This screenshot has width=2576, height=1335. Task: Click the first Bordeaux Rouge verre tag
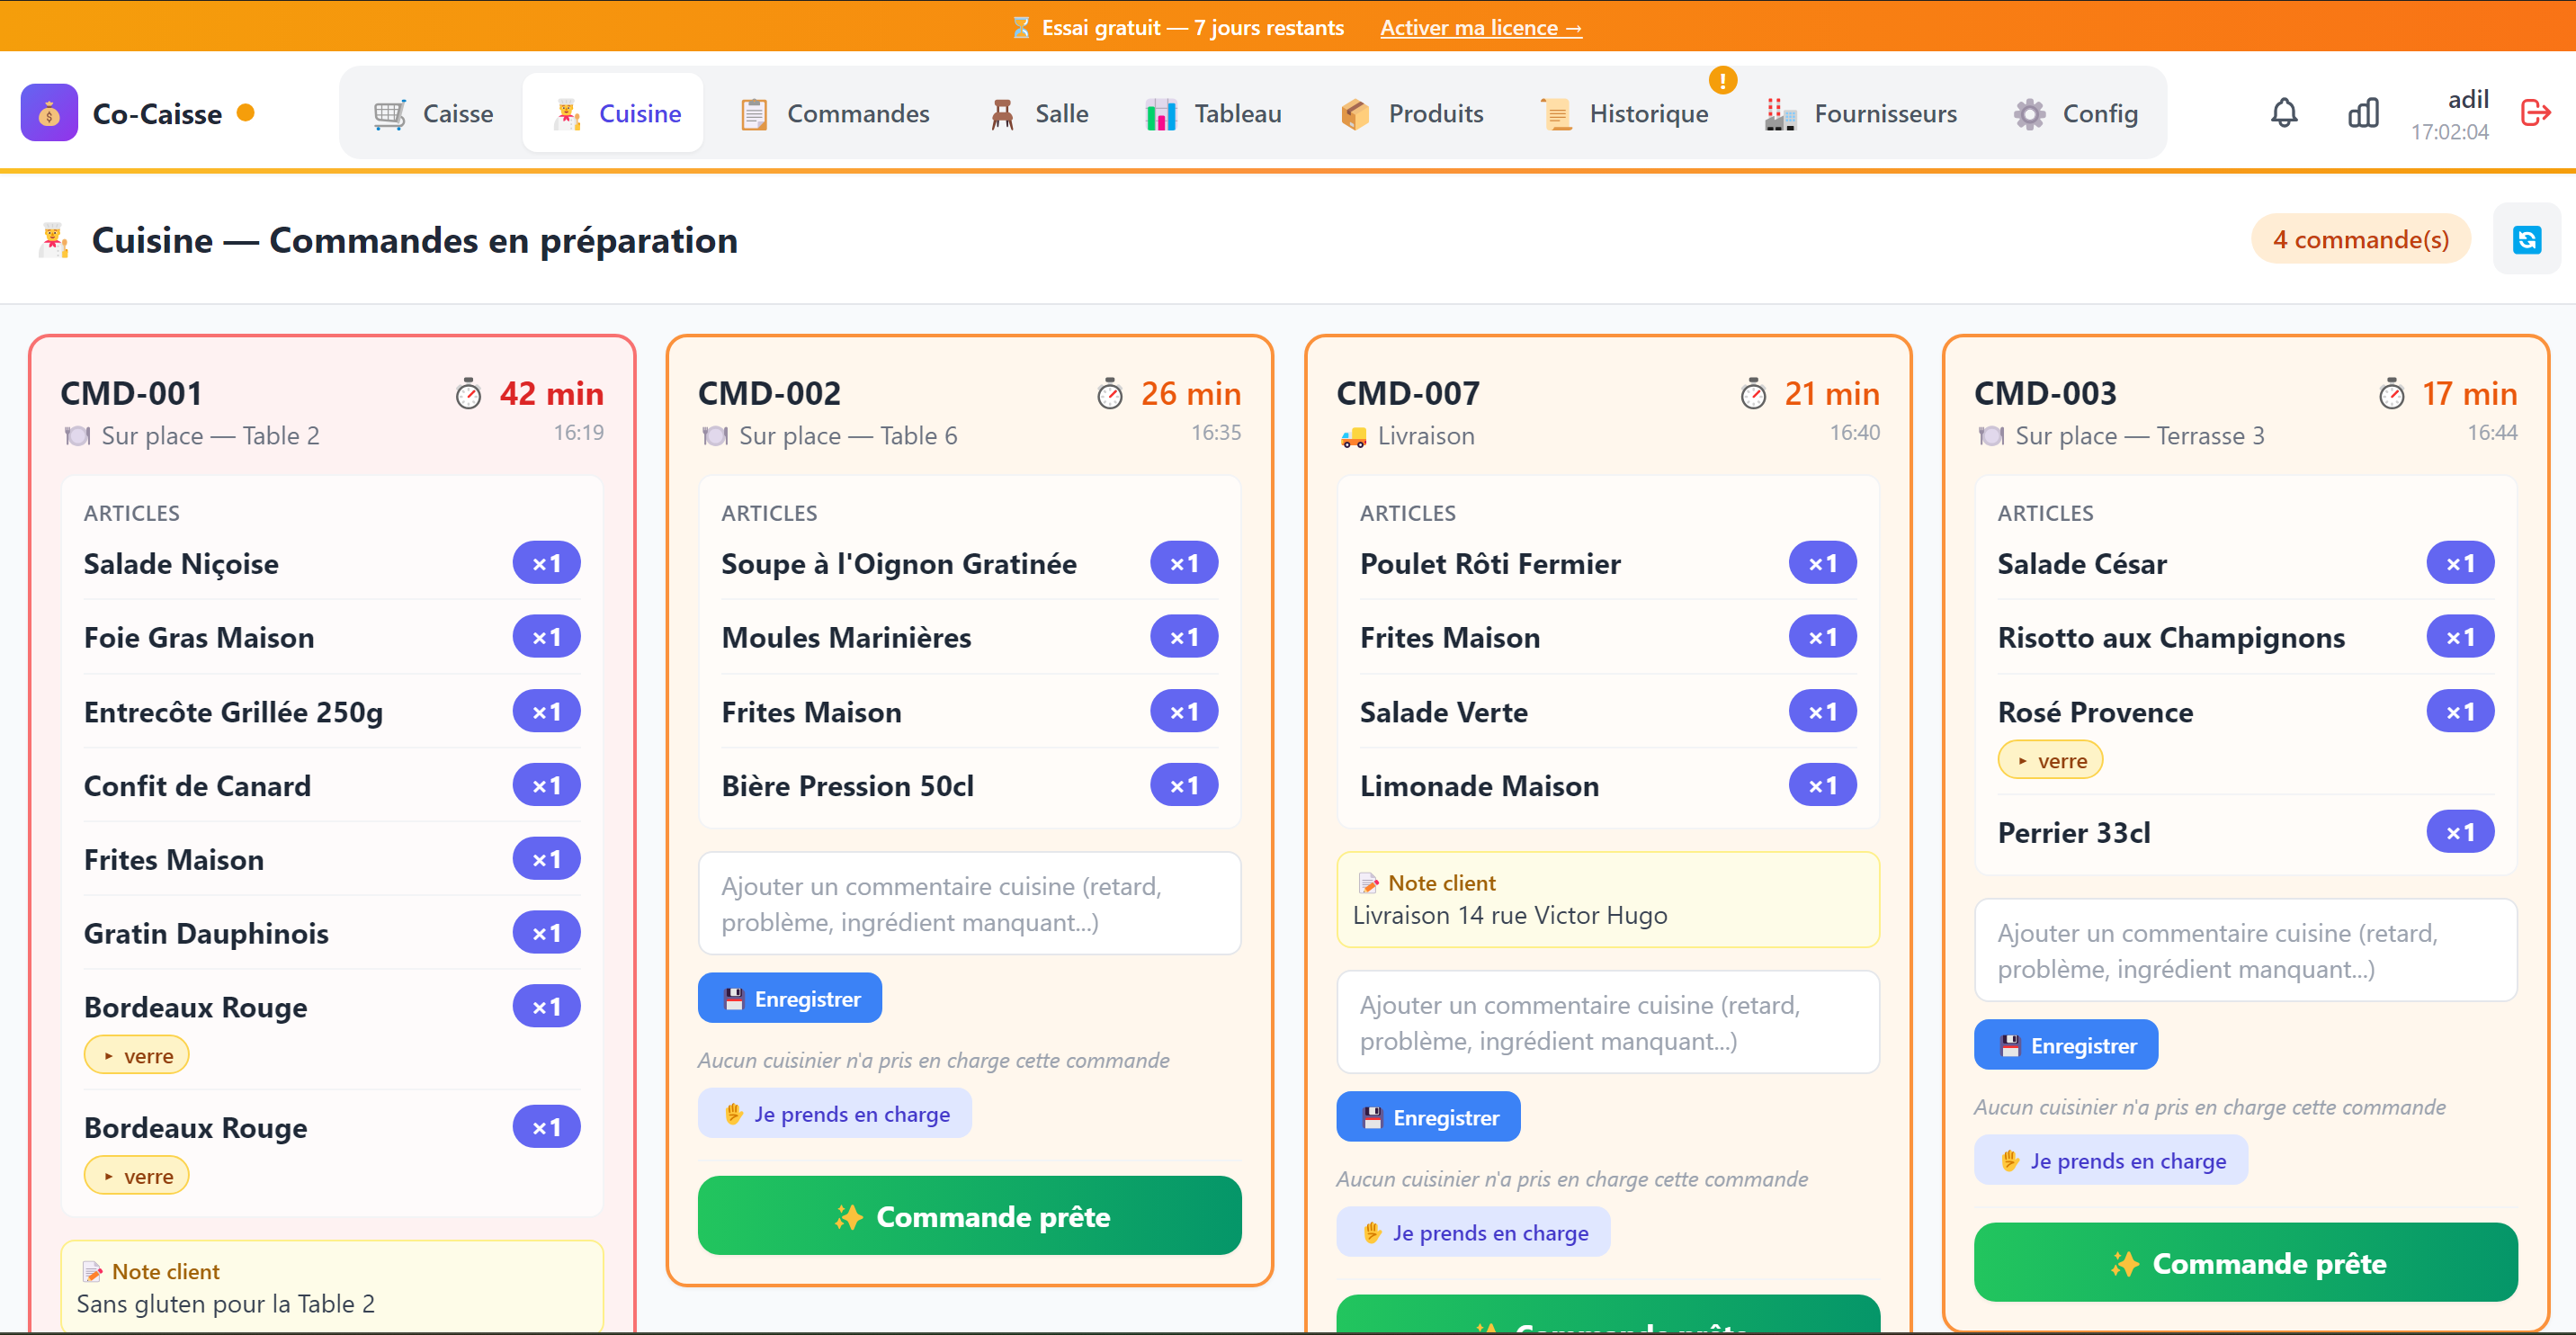click(136, 1056)
